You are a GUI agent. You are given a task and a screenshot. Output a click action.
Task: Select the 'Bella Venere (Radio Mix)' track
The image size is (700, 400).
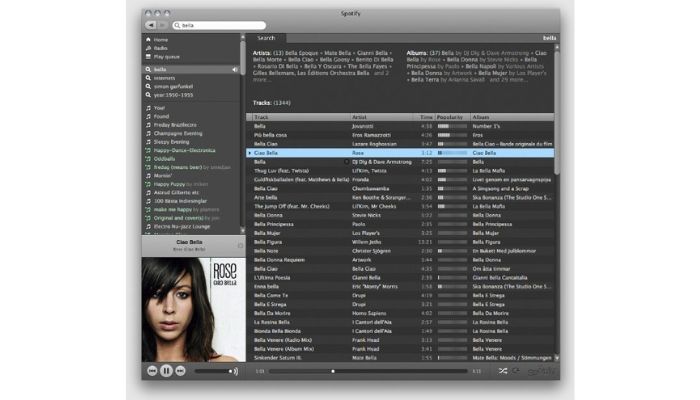tap(400, 340)
